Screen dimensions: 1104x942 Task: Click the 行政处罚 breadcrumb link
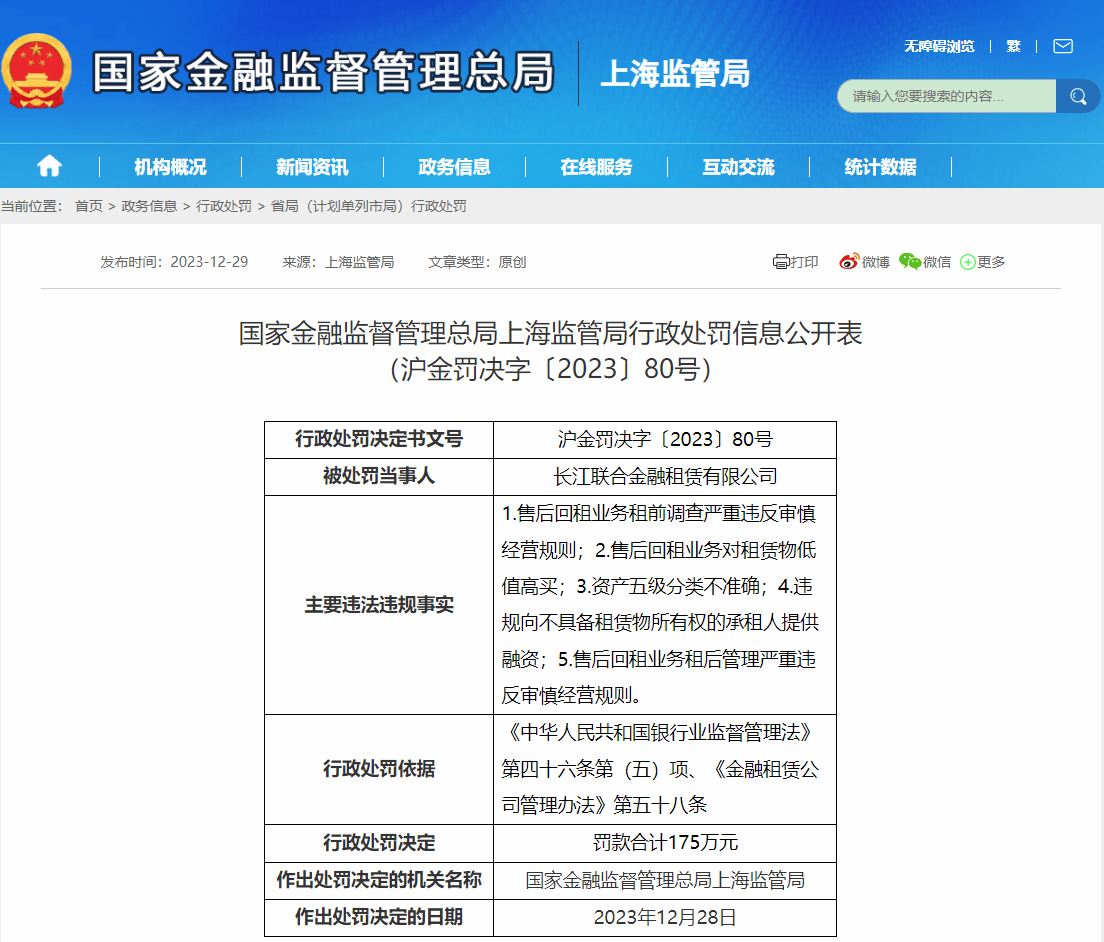click(x=224, y=206)
